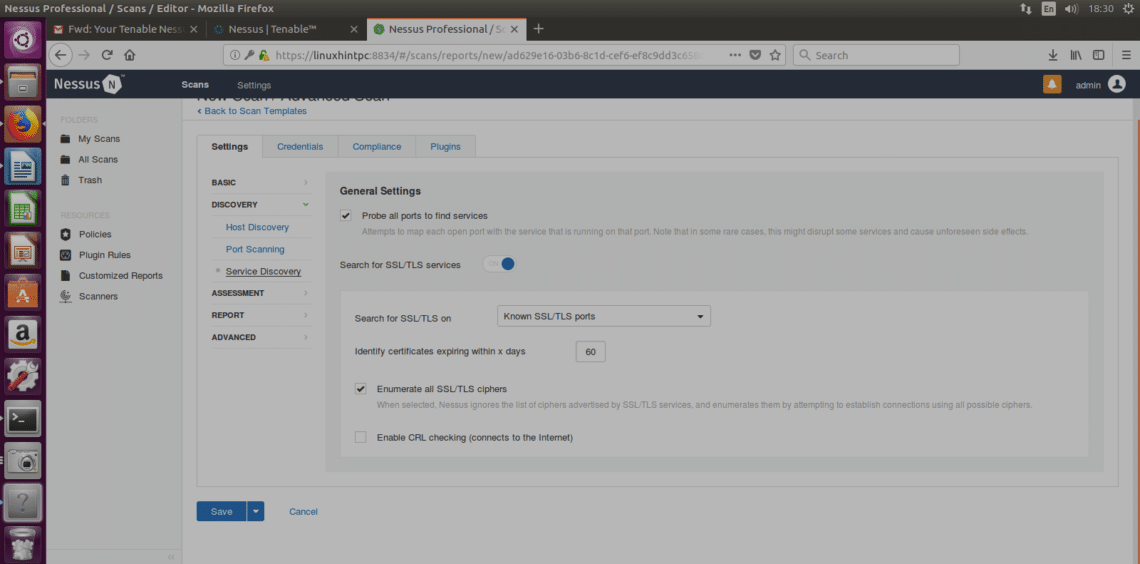Select the Settings tab of the scan editor
This screenshot has height=564, width=1140.
click(230, 147)
